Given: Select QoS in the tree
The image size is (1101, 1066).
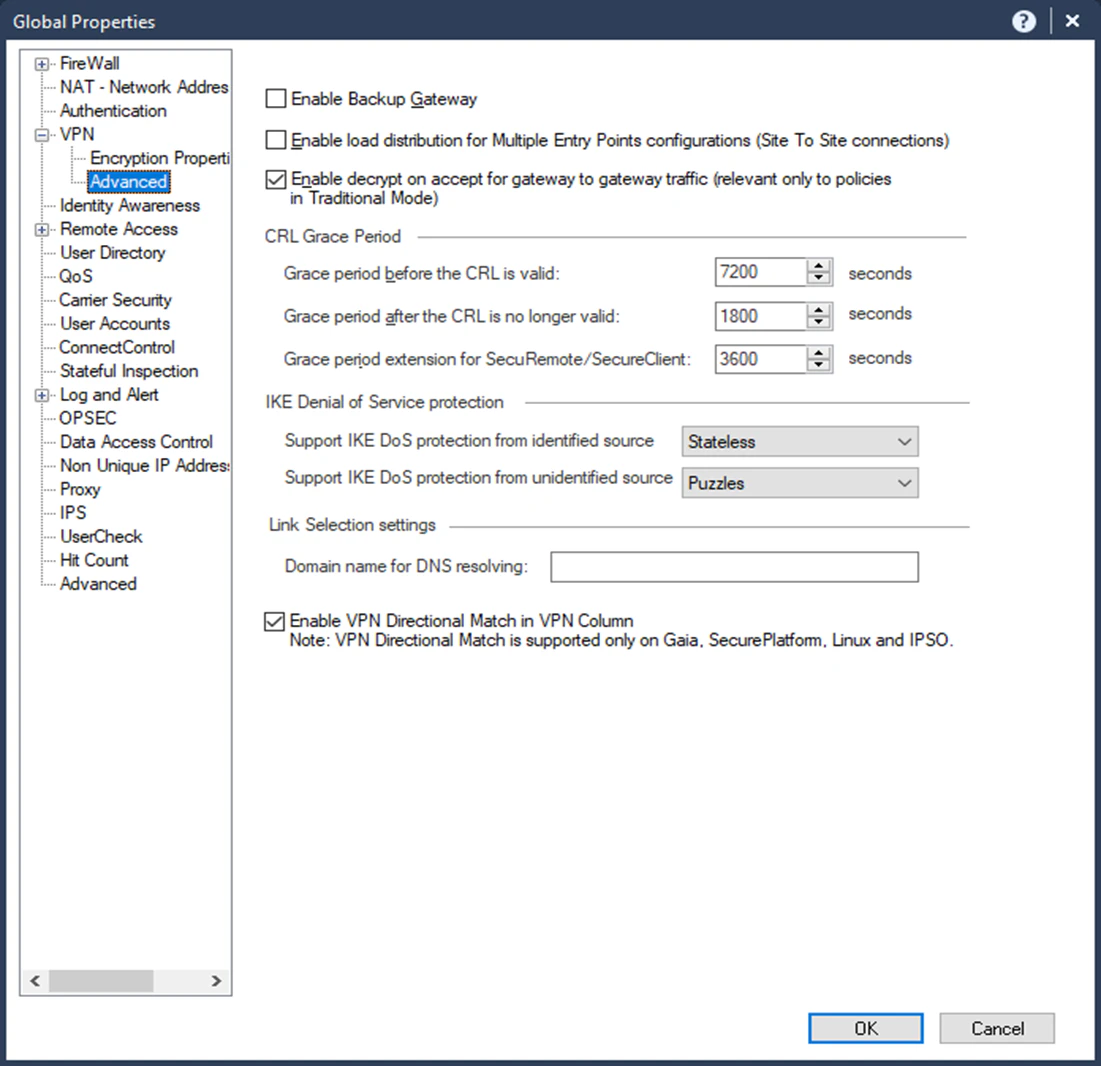Looking at the screenshot, I should pos(76,277).
